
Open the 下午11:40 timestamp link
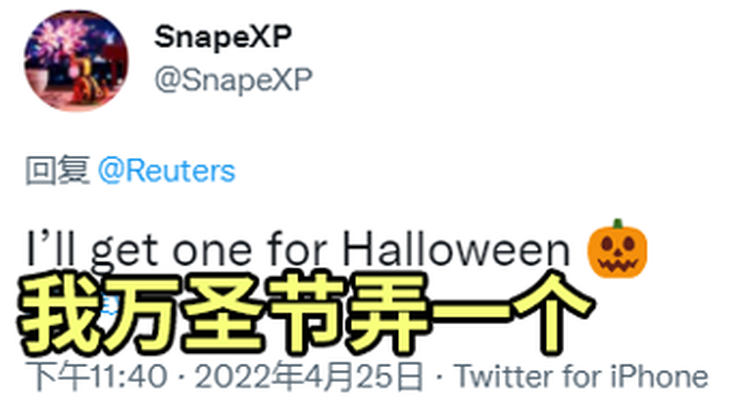97,376
